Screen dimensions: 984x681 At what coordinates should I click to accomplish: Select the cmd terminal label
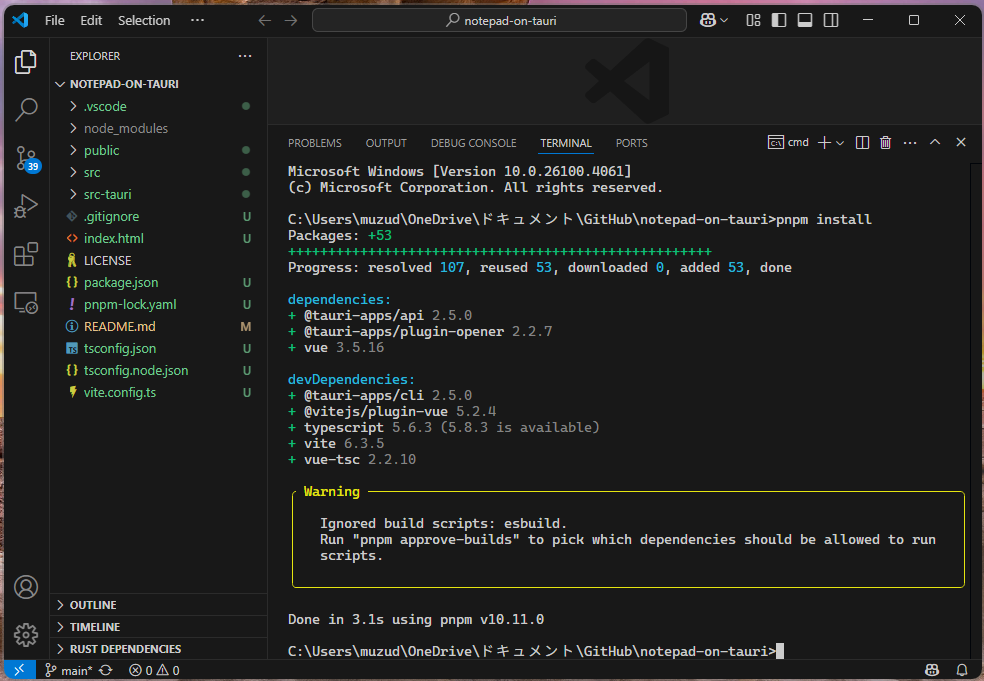[788, 142]
